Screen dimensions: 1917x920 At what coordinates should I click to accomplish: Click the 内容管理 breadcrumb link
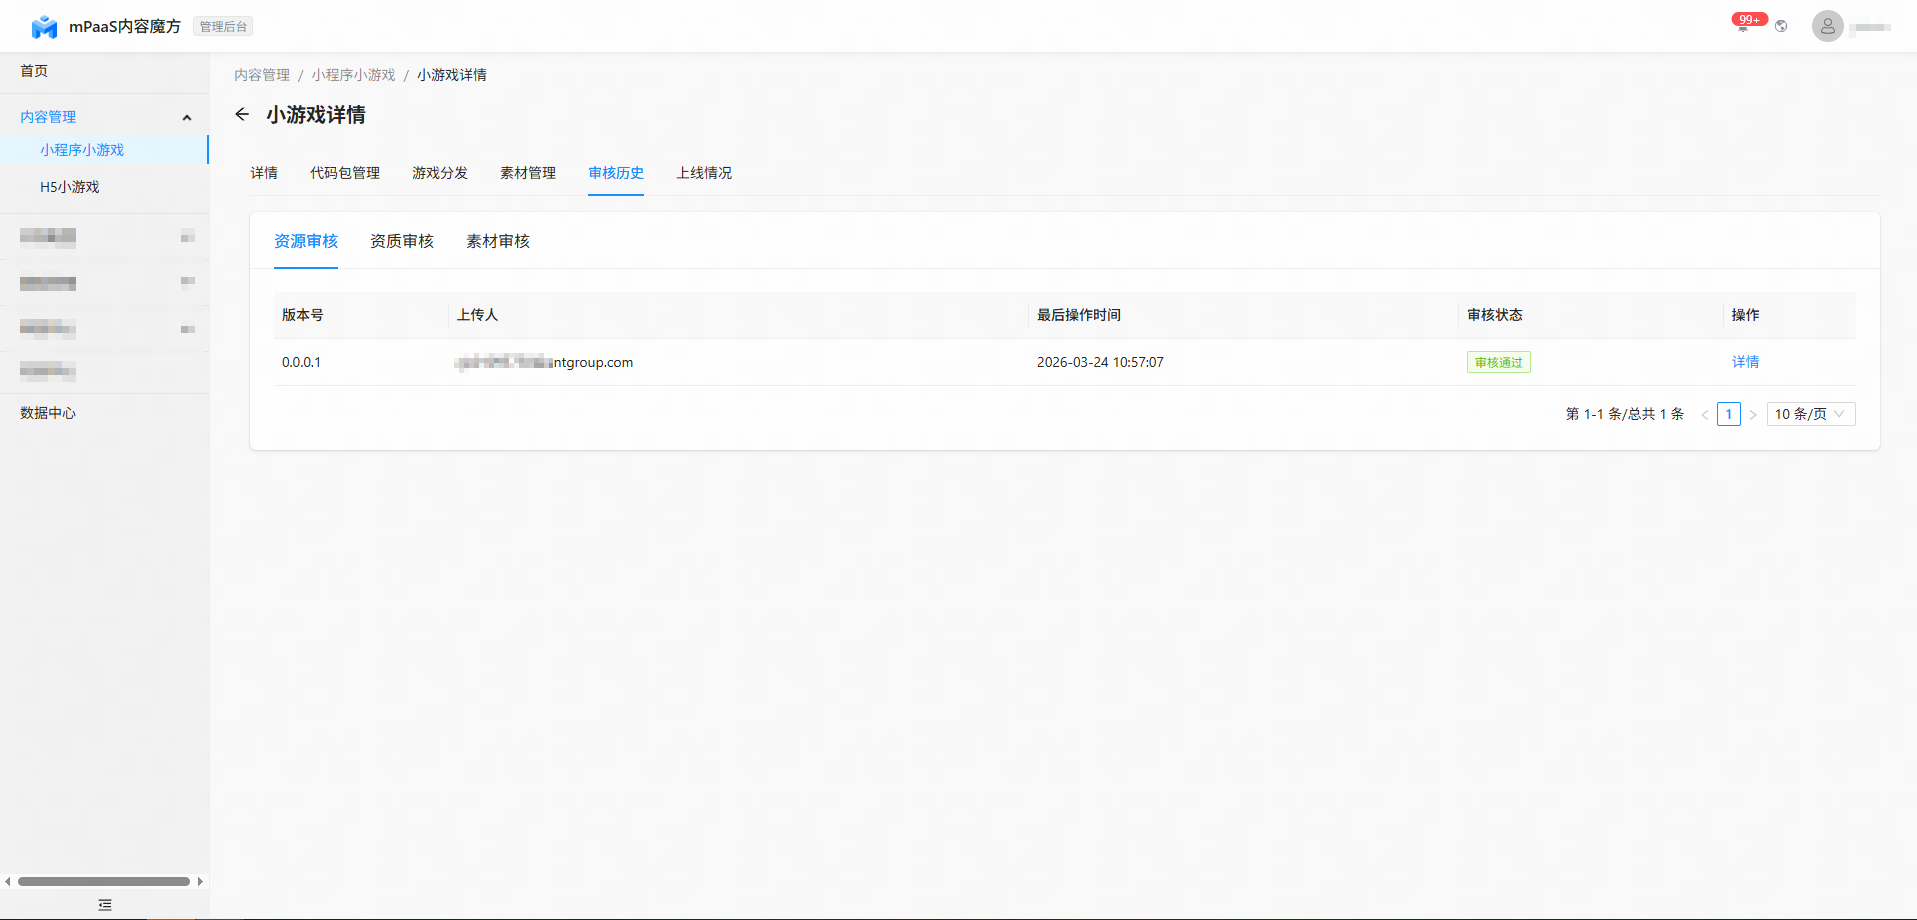tap(262, 75)
